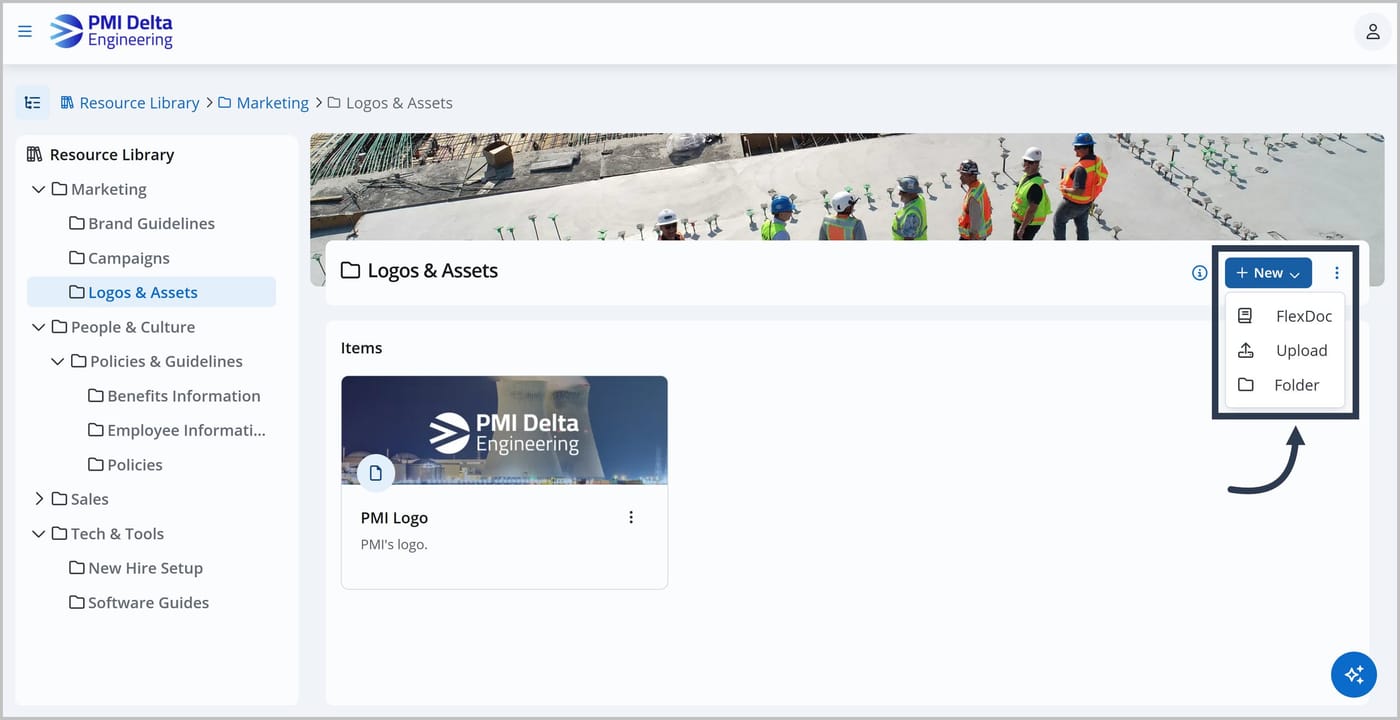Select People & Culture in tree
Screen dimensions: 1400x720
coord(133,327)
